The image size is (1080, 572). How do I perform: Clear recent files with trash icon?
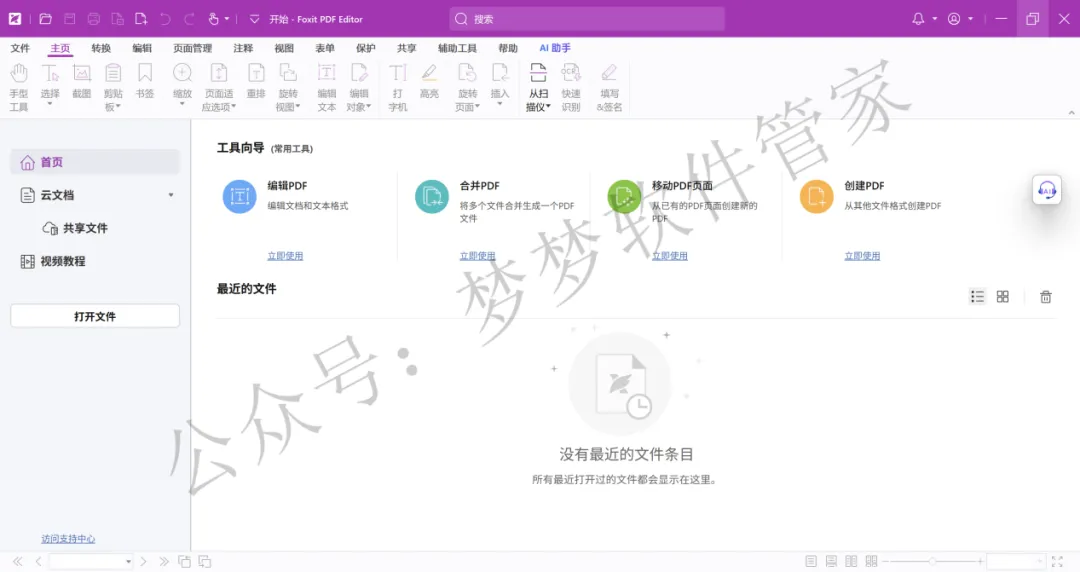click(1046, 297)
